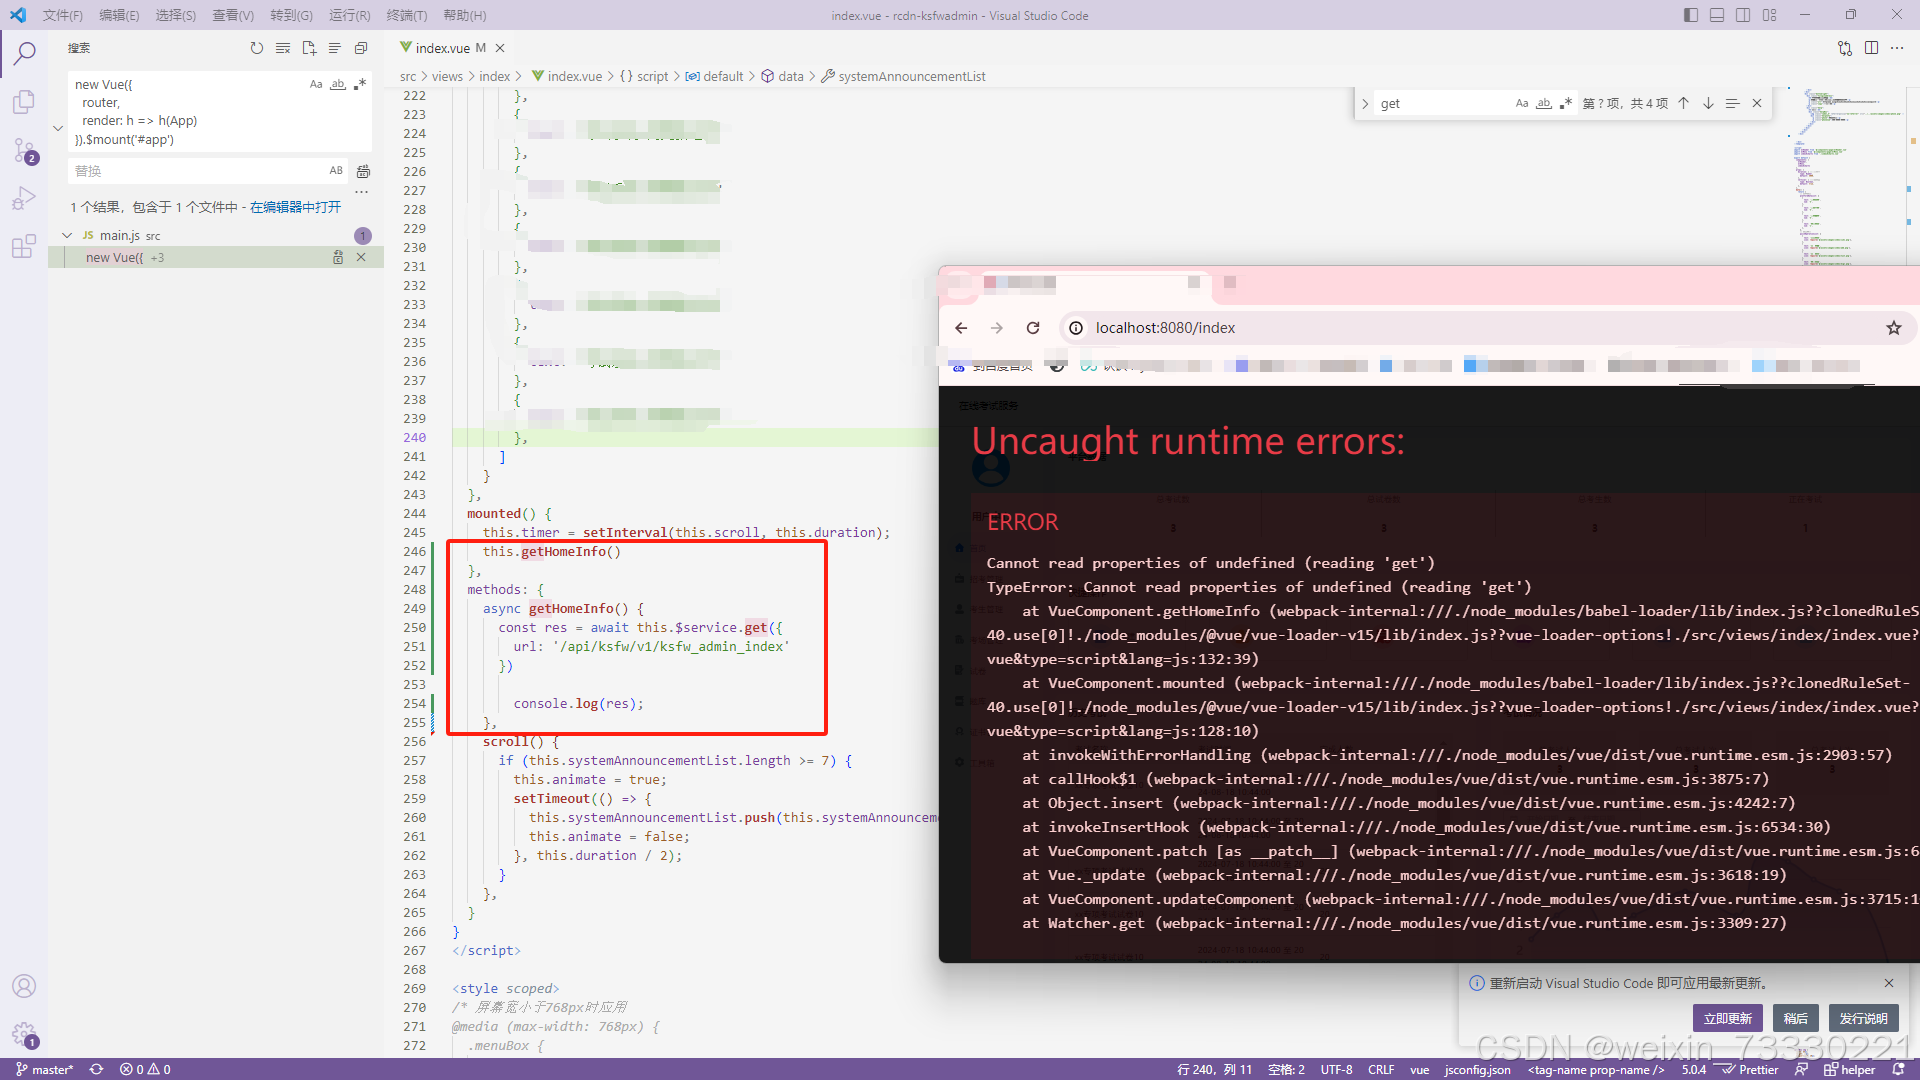
Task: Refresh the search results
Action: pos(257,48)
